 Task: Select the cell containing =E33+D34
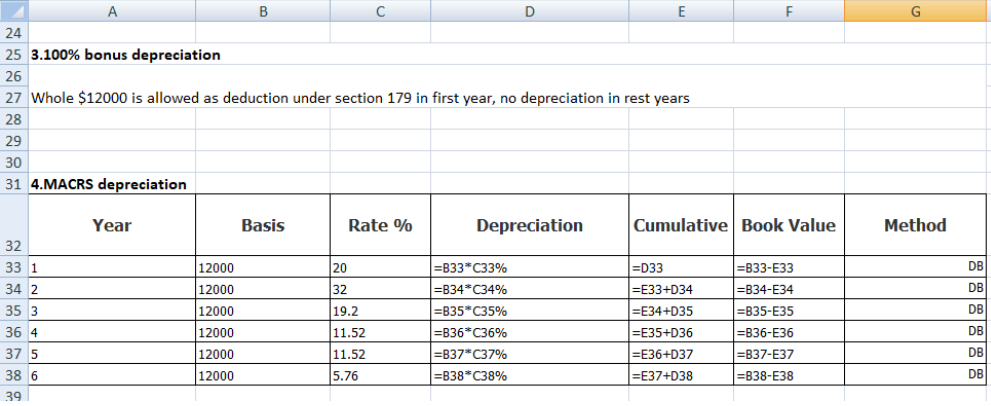(x=681, y=290)
